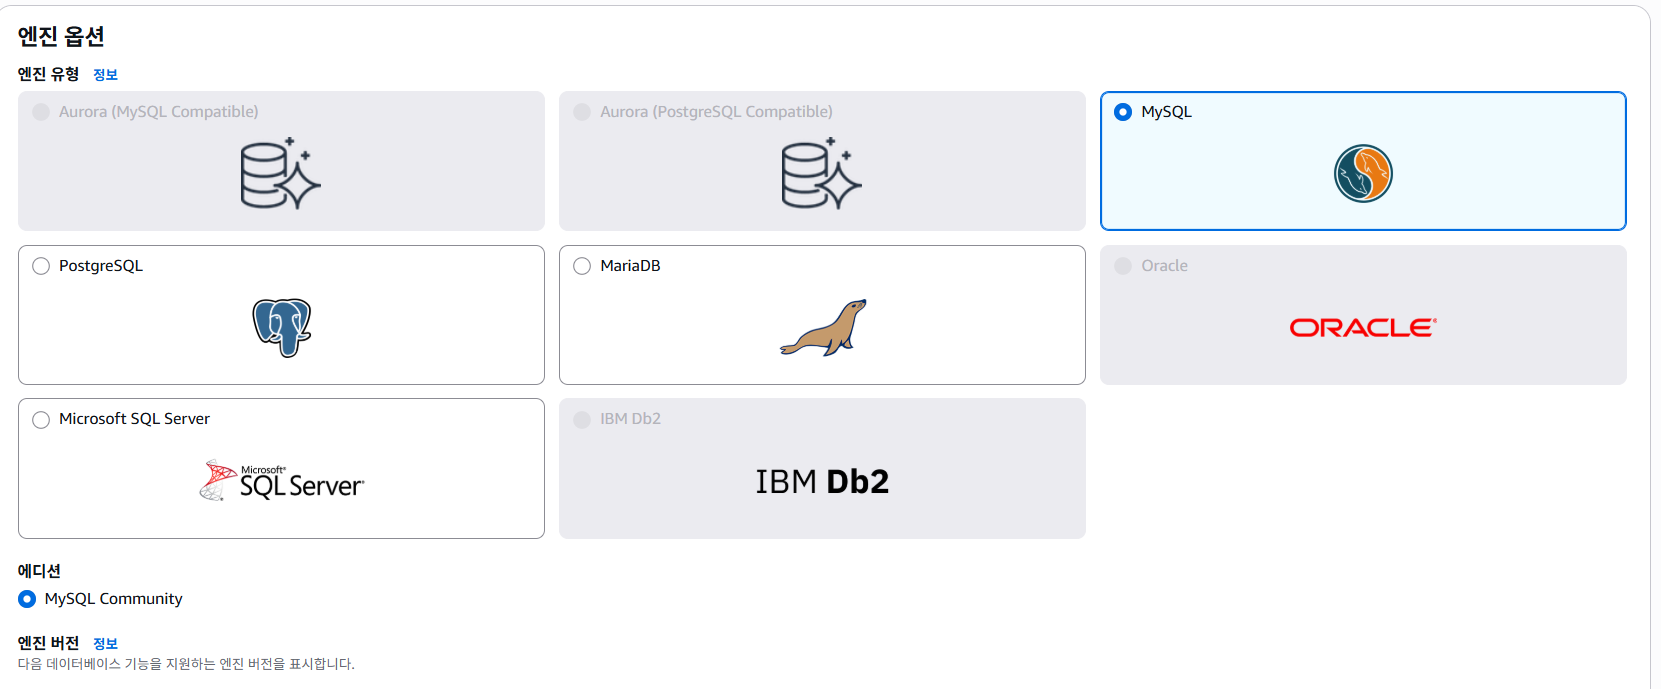Open the 정보 link beside 엔진 버전
This screenshot has height=689, width=1661.
105,644
